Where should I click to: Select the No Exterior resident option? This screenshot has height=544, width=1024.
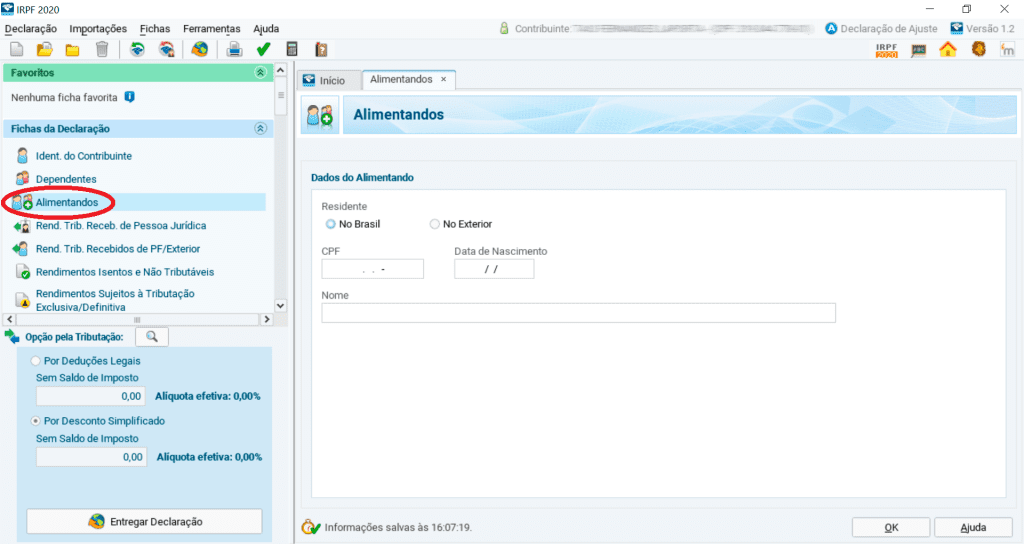(434, 224)
